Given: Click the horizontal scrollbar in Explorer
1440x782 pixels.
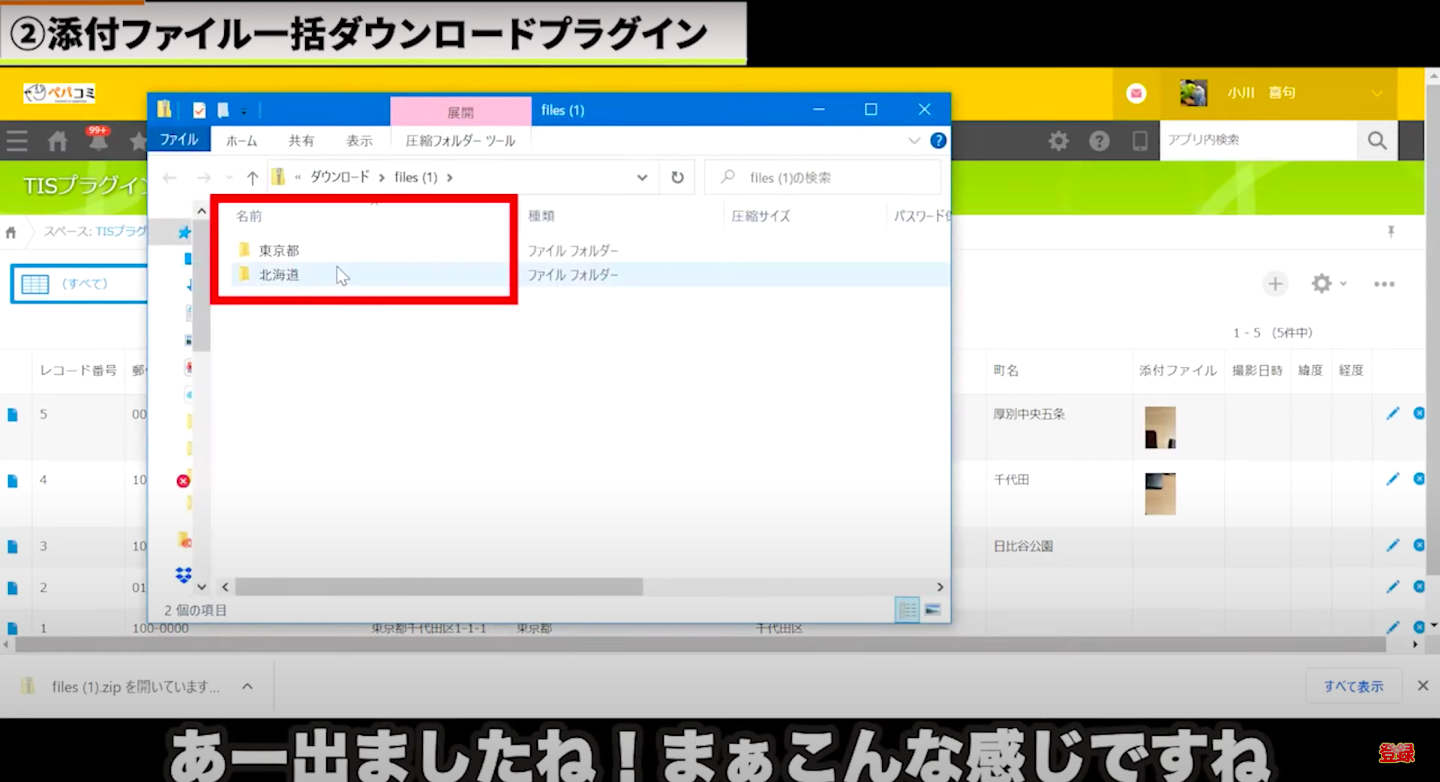Looking at the screenshot, I should click(x=438, y=587).
